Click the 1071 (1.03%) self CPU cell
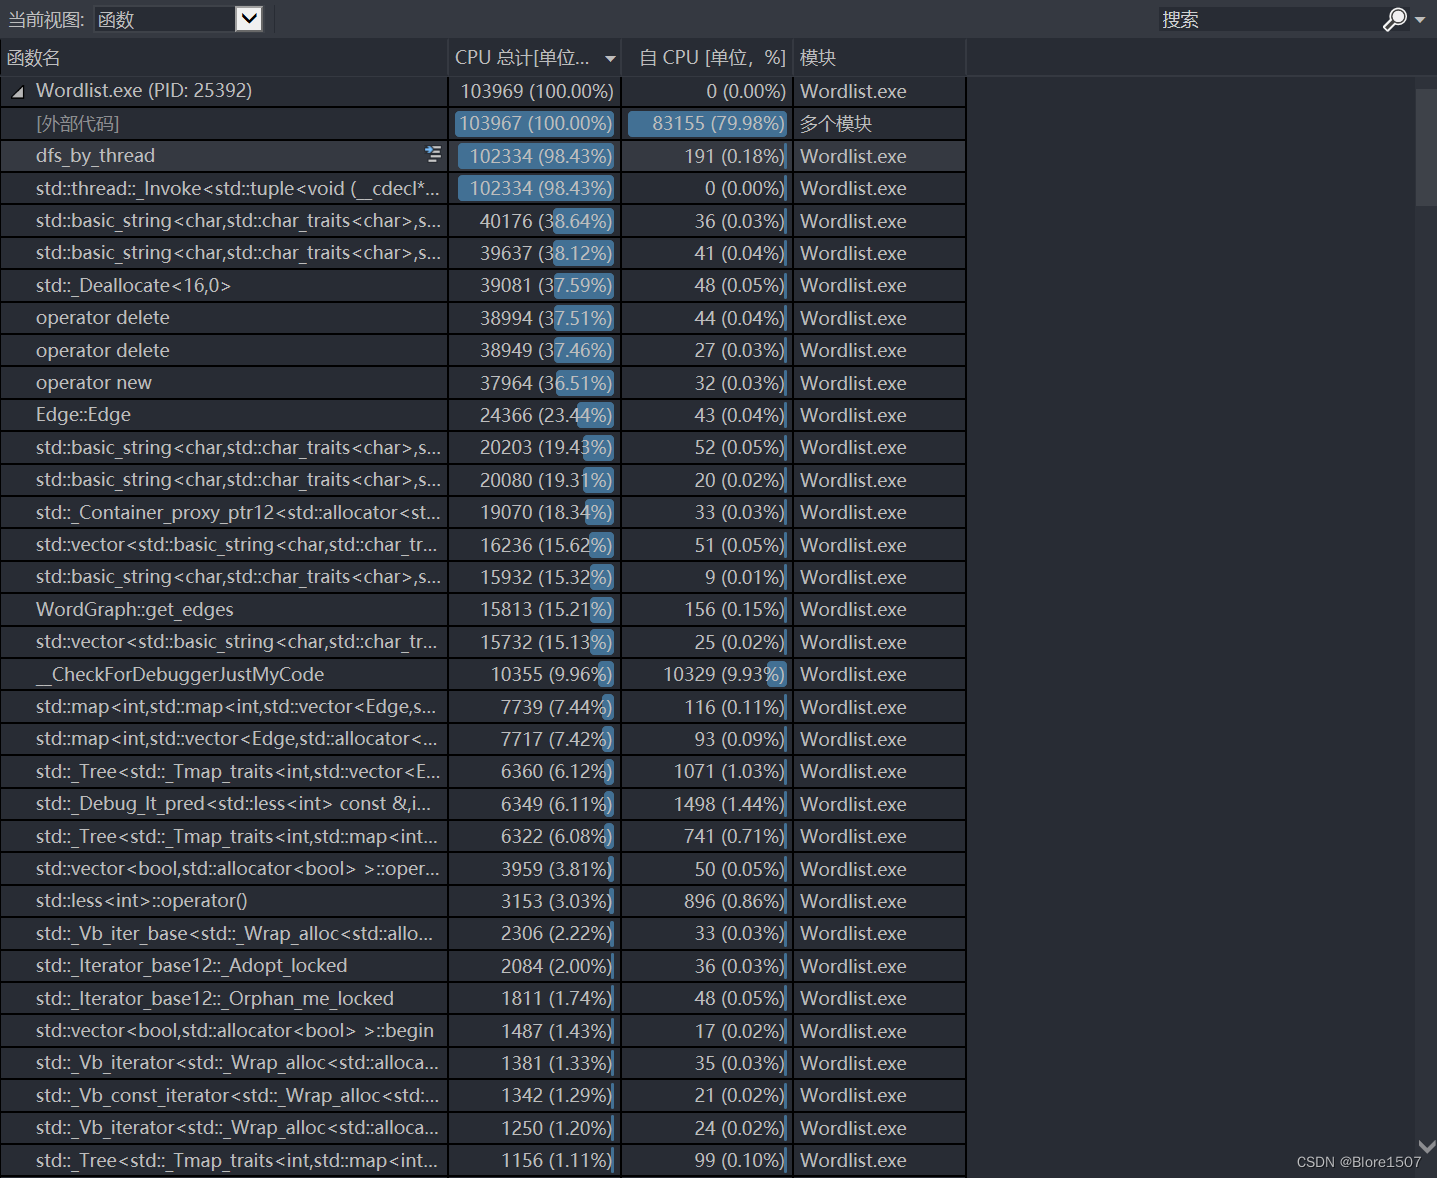 pos(708,771)
